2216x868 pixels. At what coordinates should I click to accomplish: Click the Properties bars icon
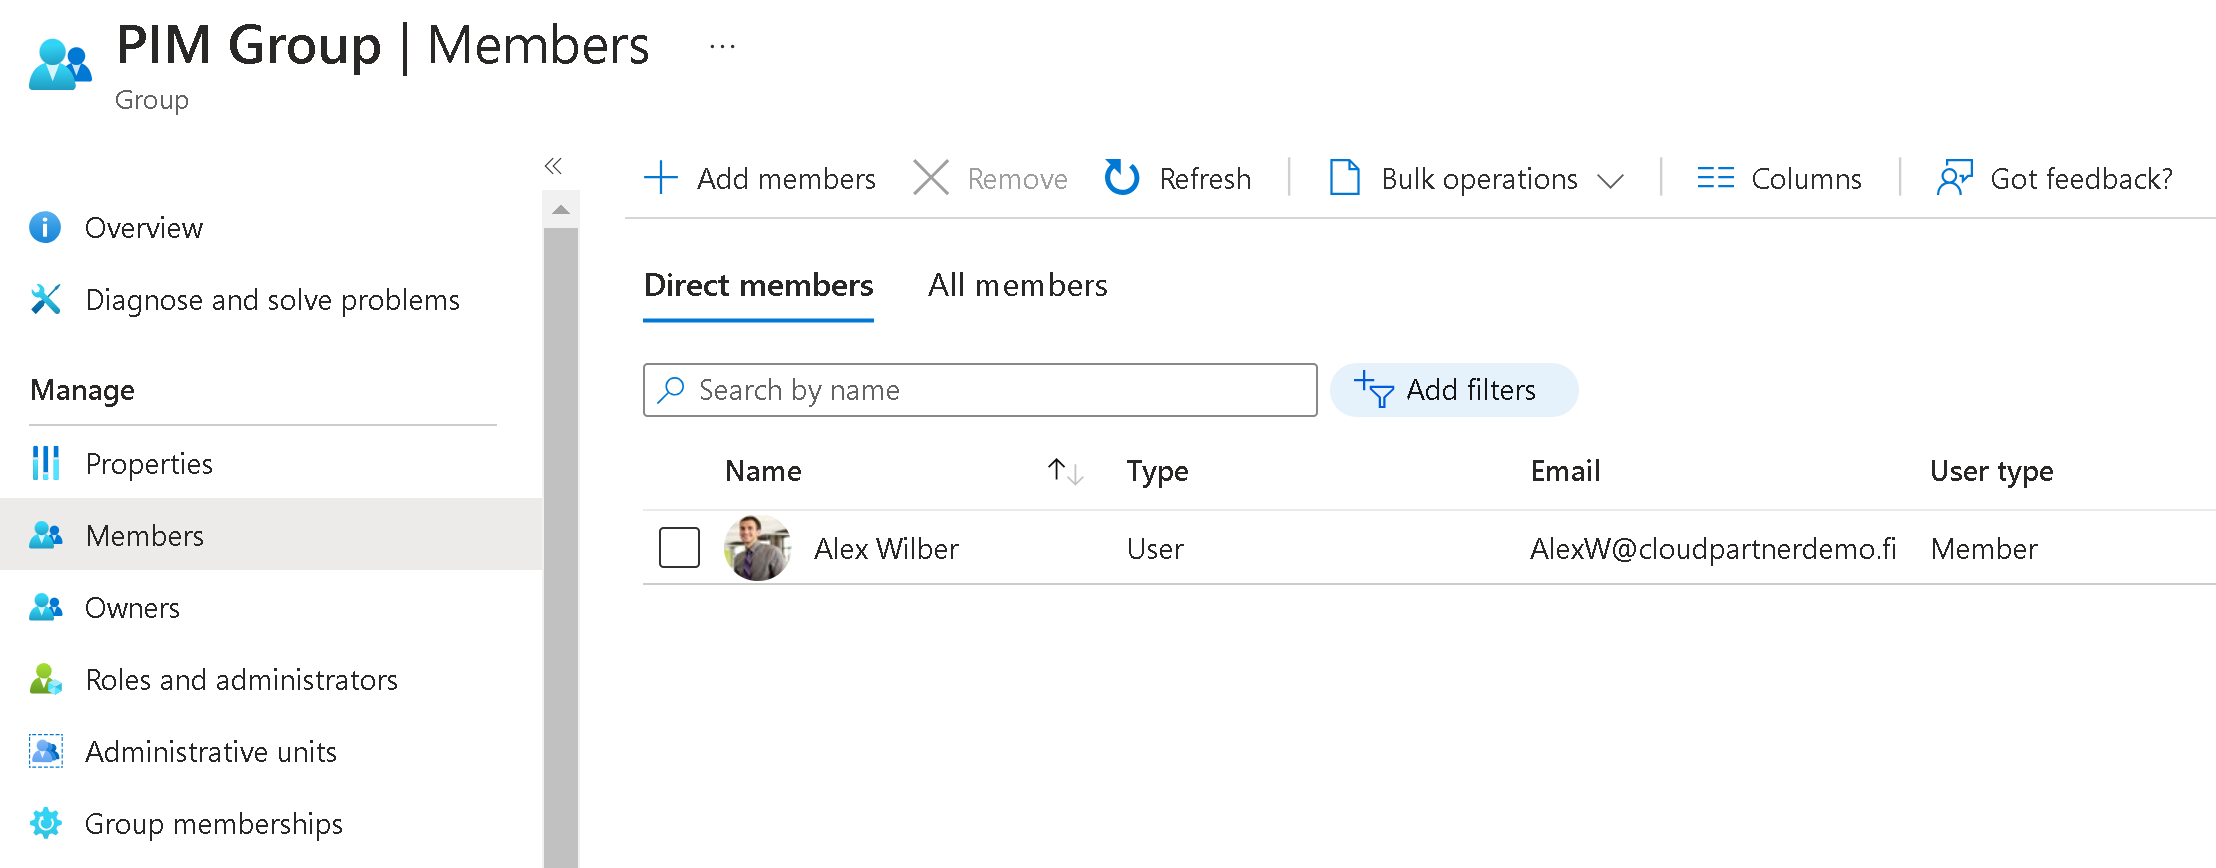45,464
